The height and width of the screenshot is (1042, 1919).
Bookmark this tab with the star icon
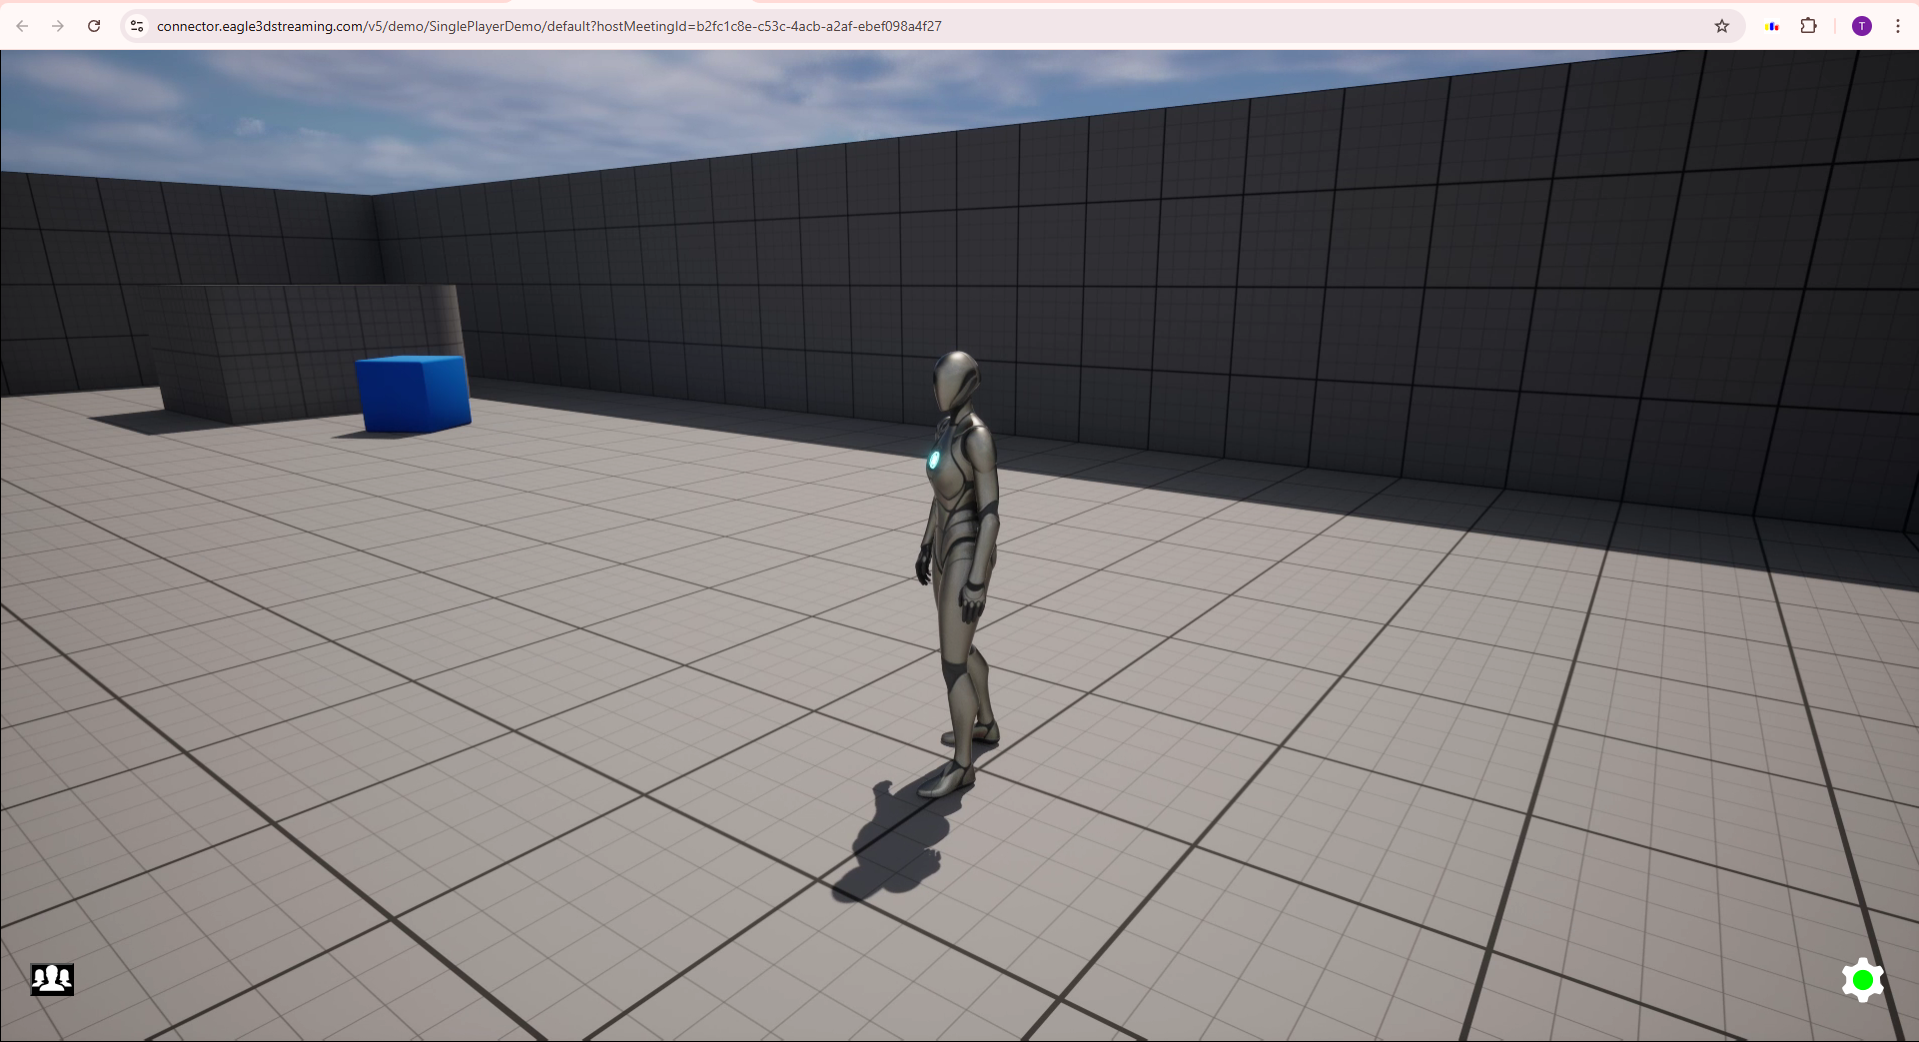(x=1721, y=26)
